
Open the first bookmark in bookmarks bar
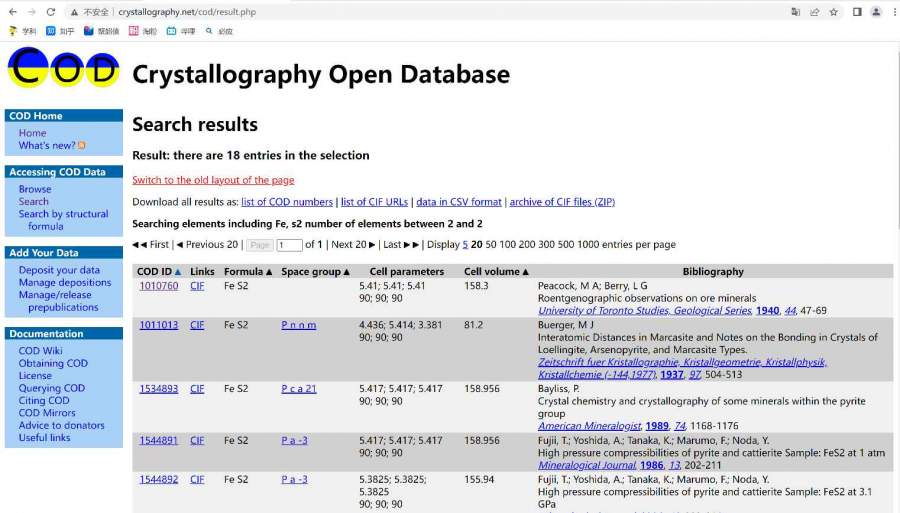point(22,31)
